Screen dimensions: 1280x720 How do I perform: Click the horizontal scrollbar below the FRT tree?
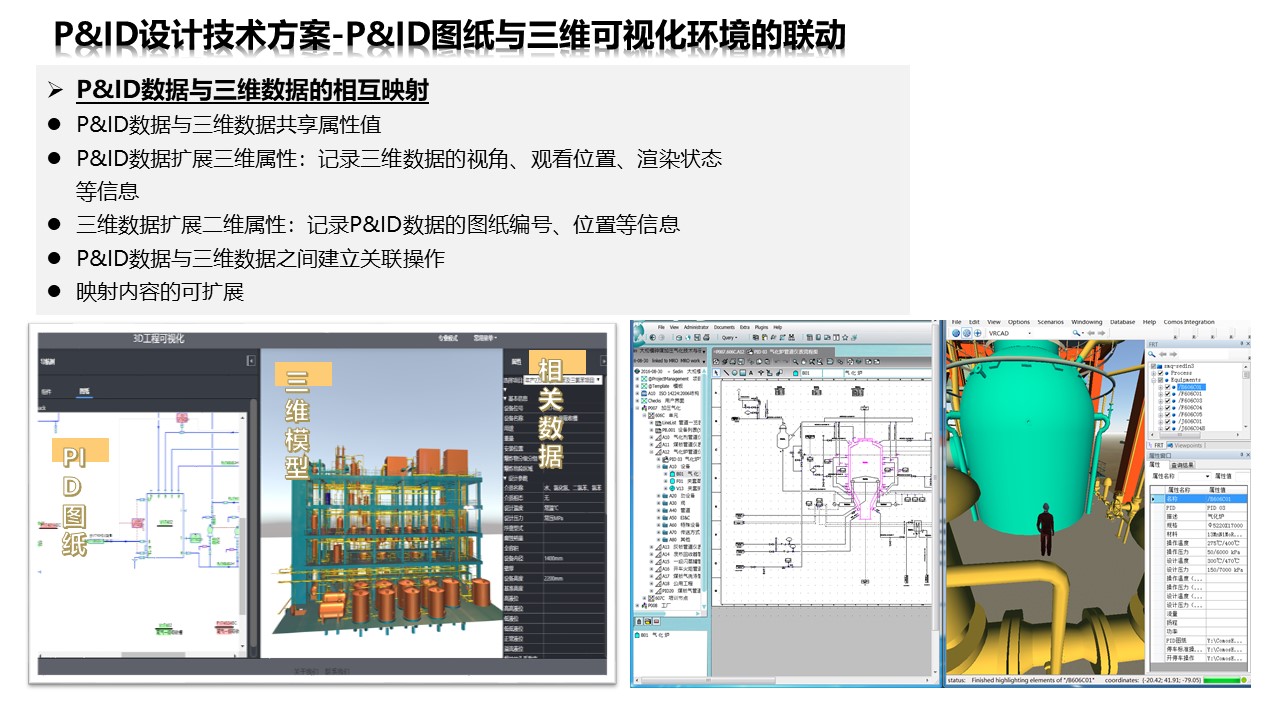tap(1181, 434)
